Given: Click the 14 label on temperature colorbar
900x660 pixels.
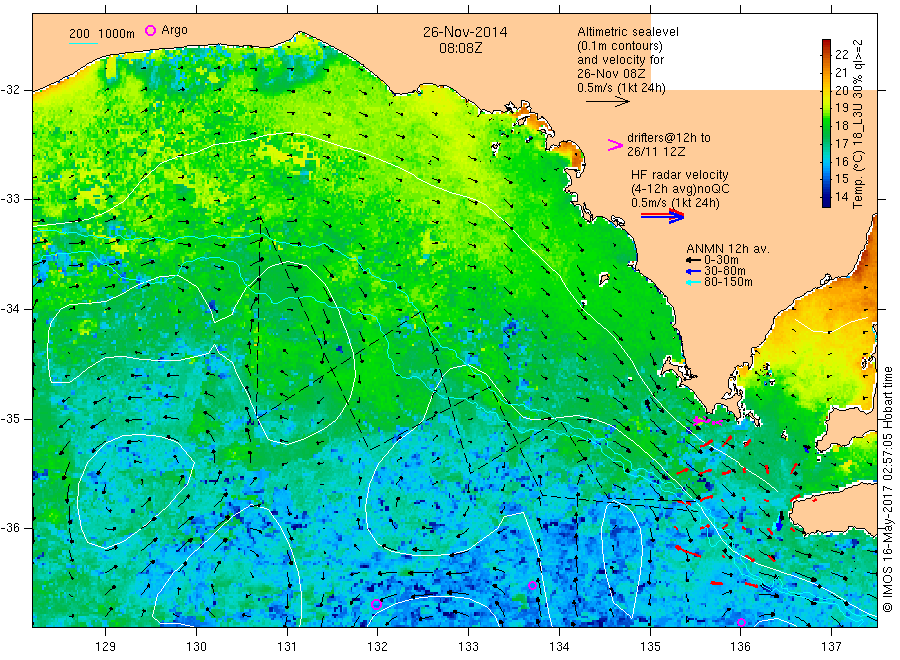Looking at the screenshot, I should pos(841,196).
